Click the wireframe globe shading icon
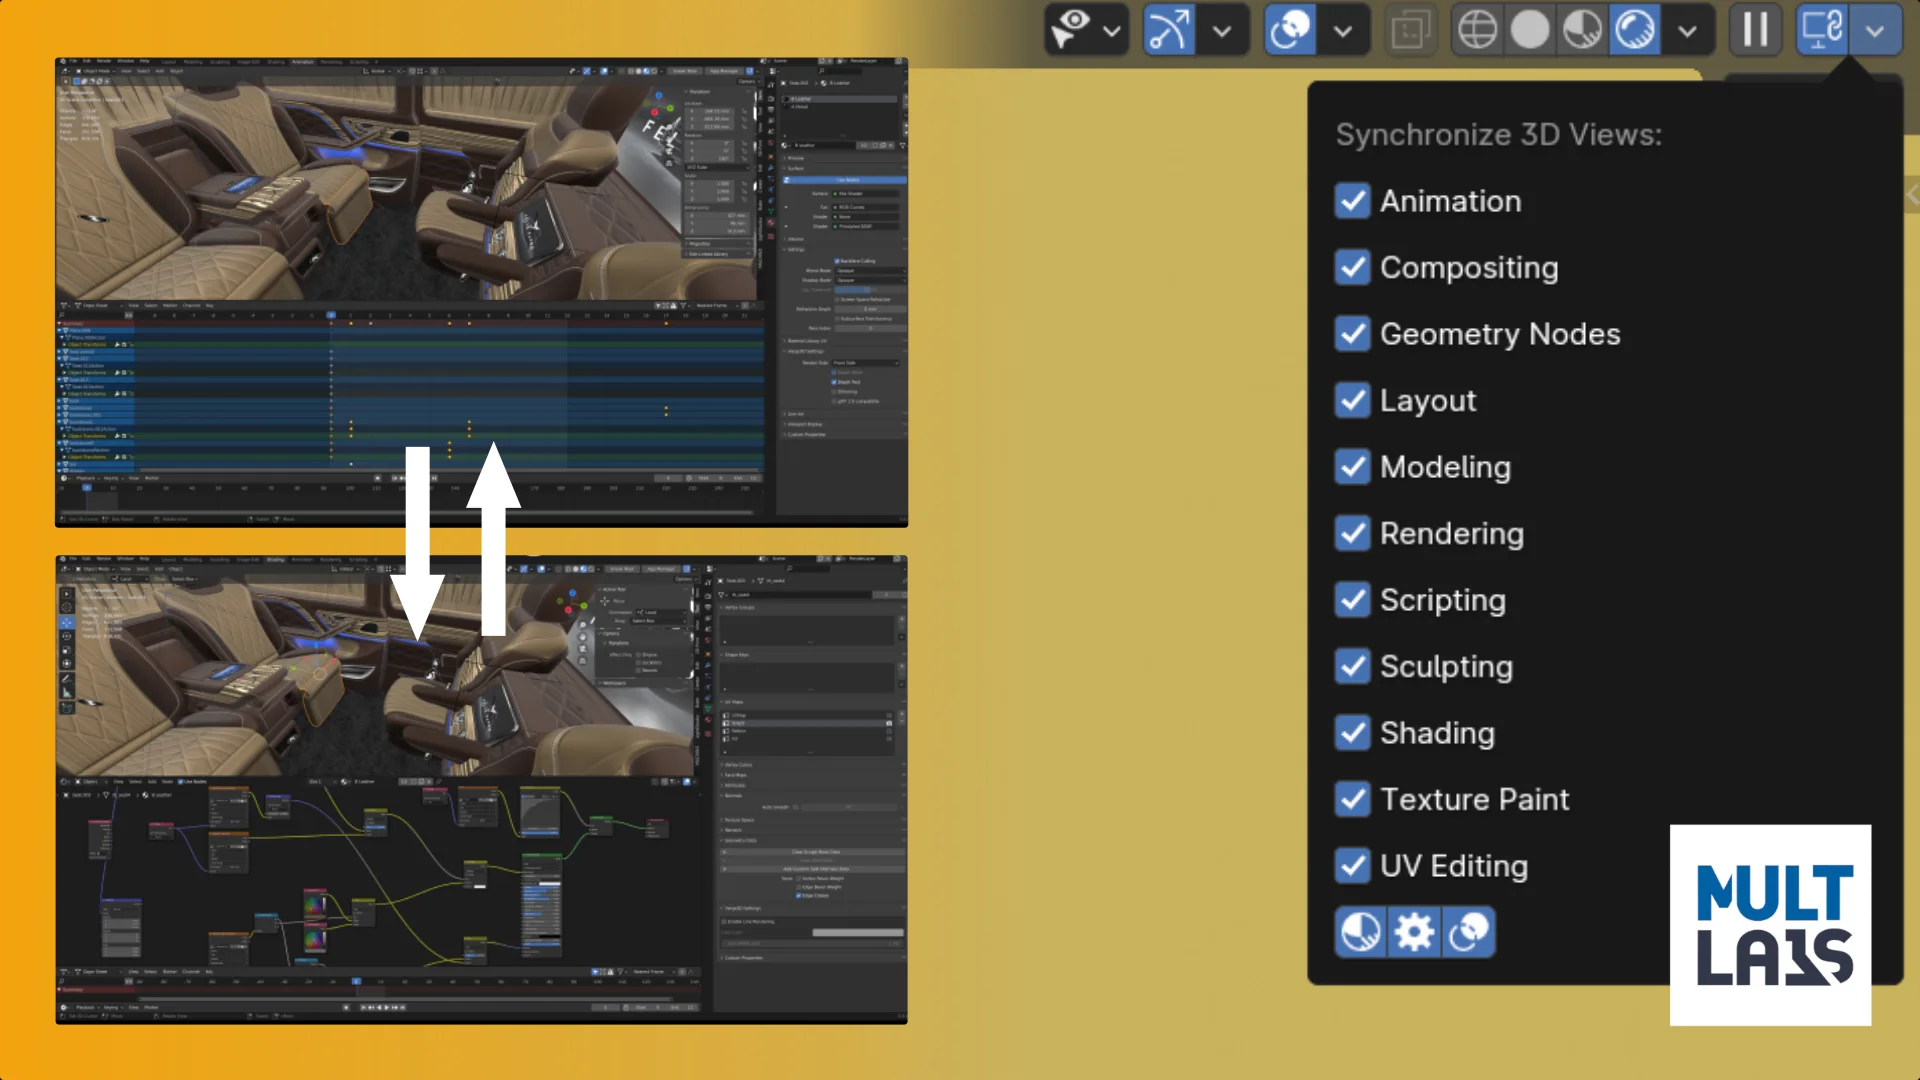This screenshot has height=1080, width=1920. tap(1477, 30)
